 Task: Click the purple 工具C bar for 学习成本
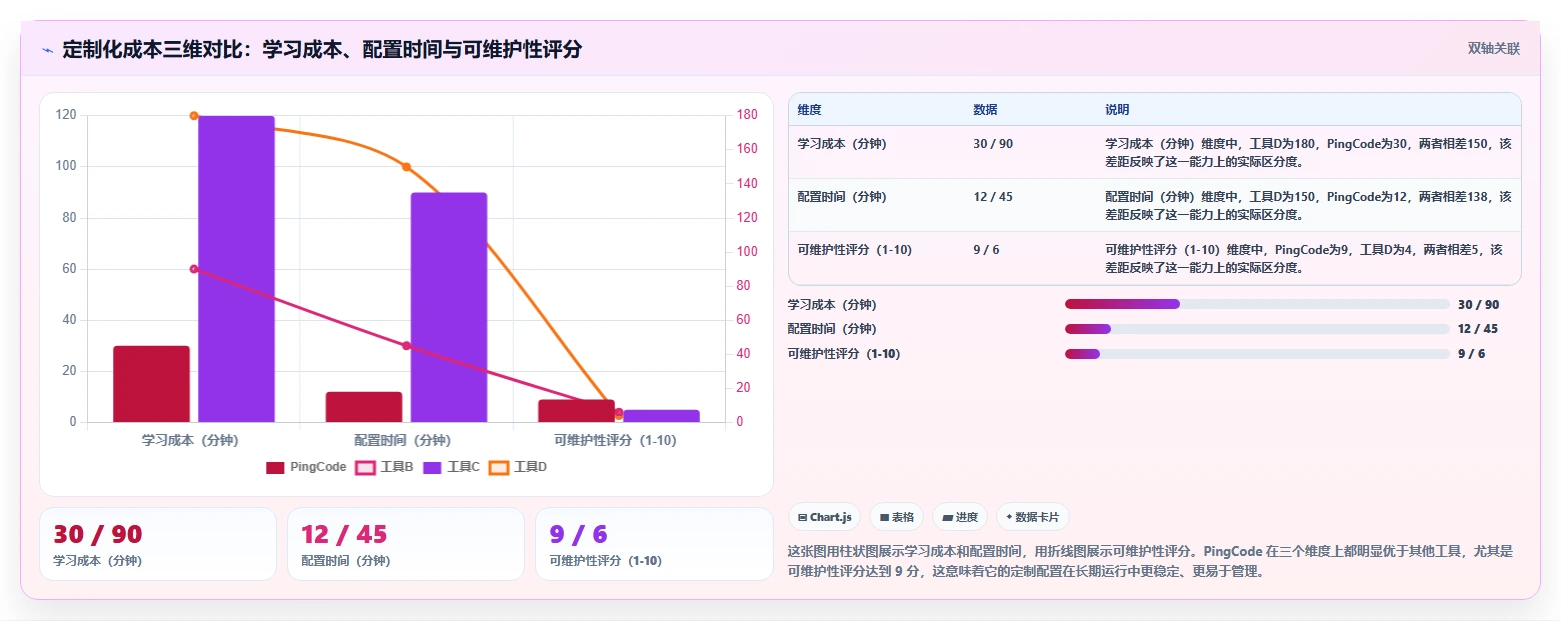[236, 269]
